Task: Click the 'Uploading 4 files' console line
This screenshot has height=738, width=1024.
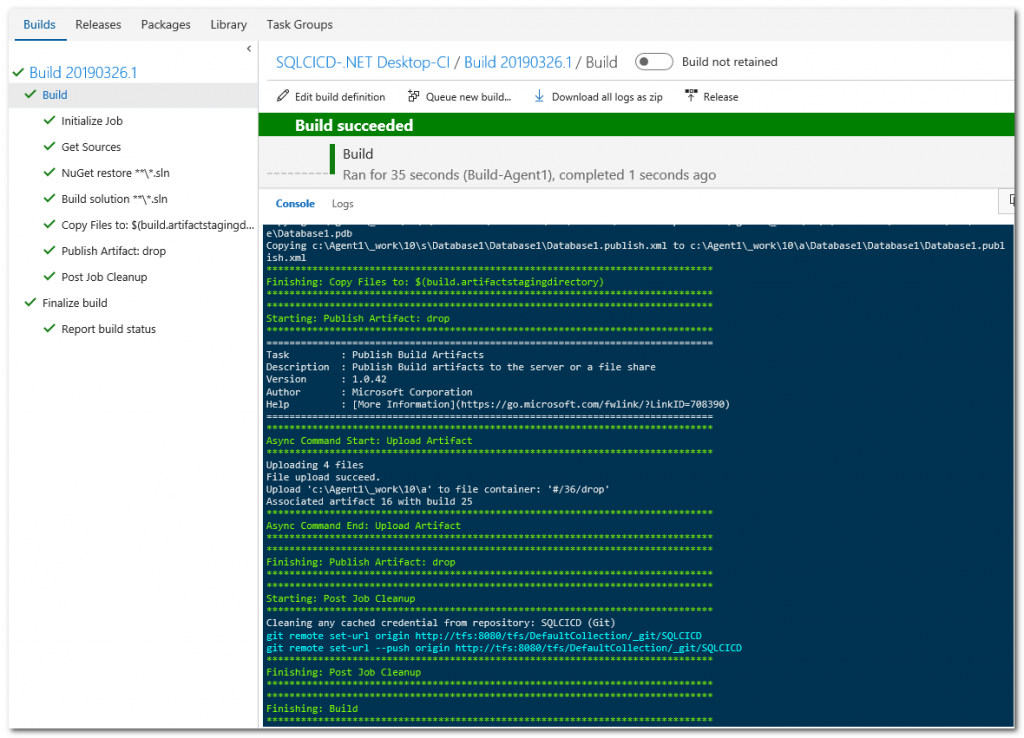Action: [314, 465]
